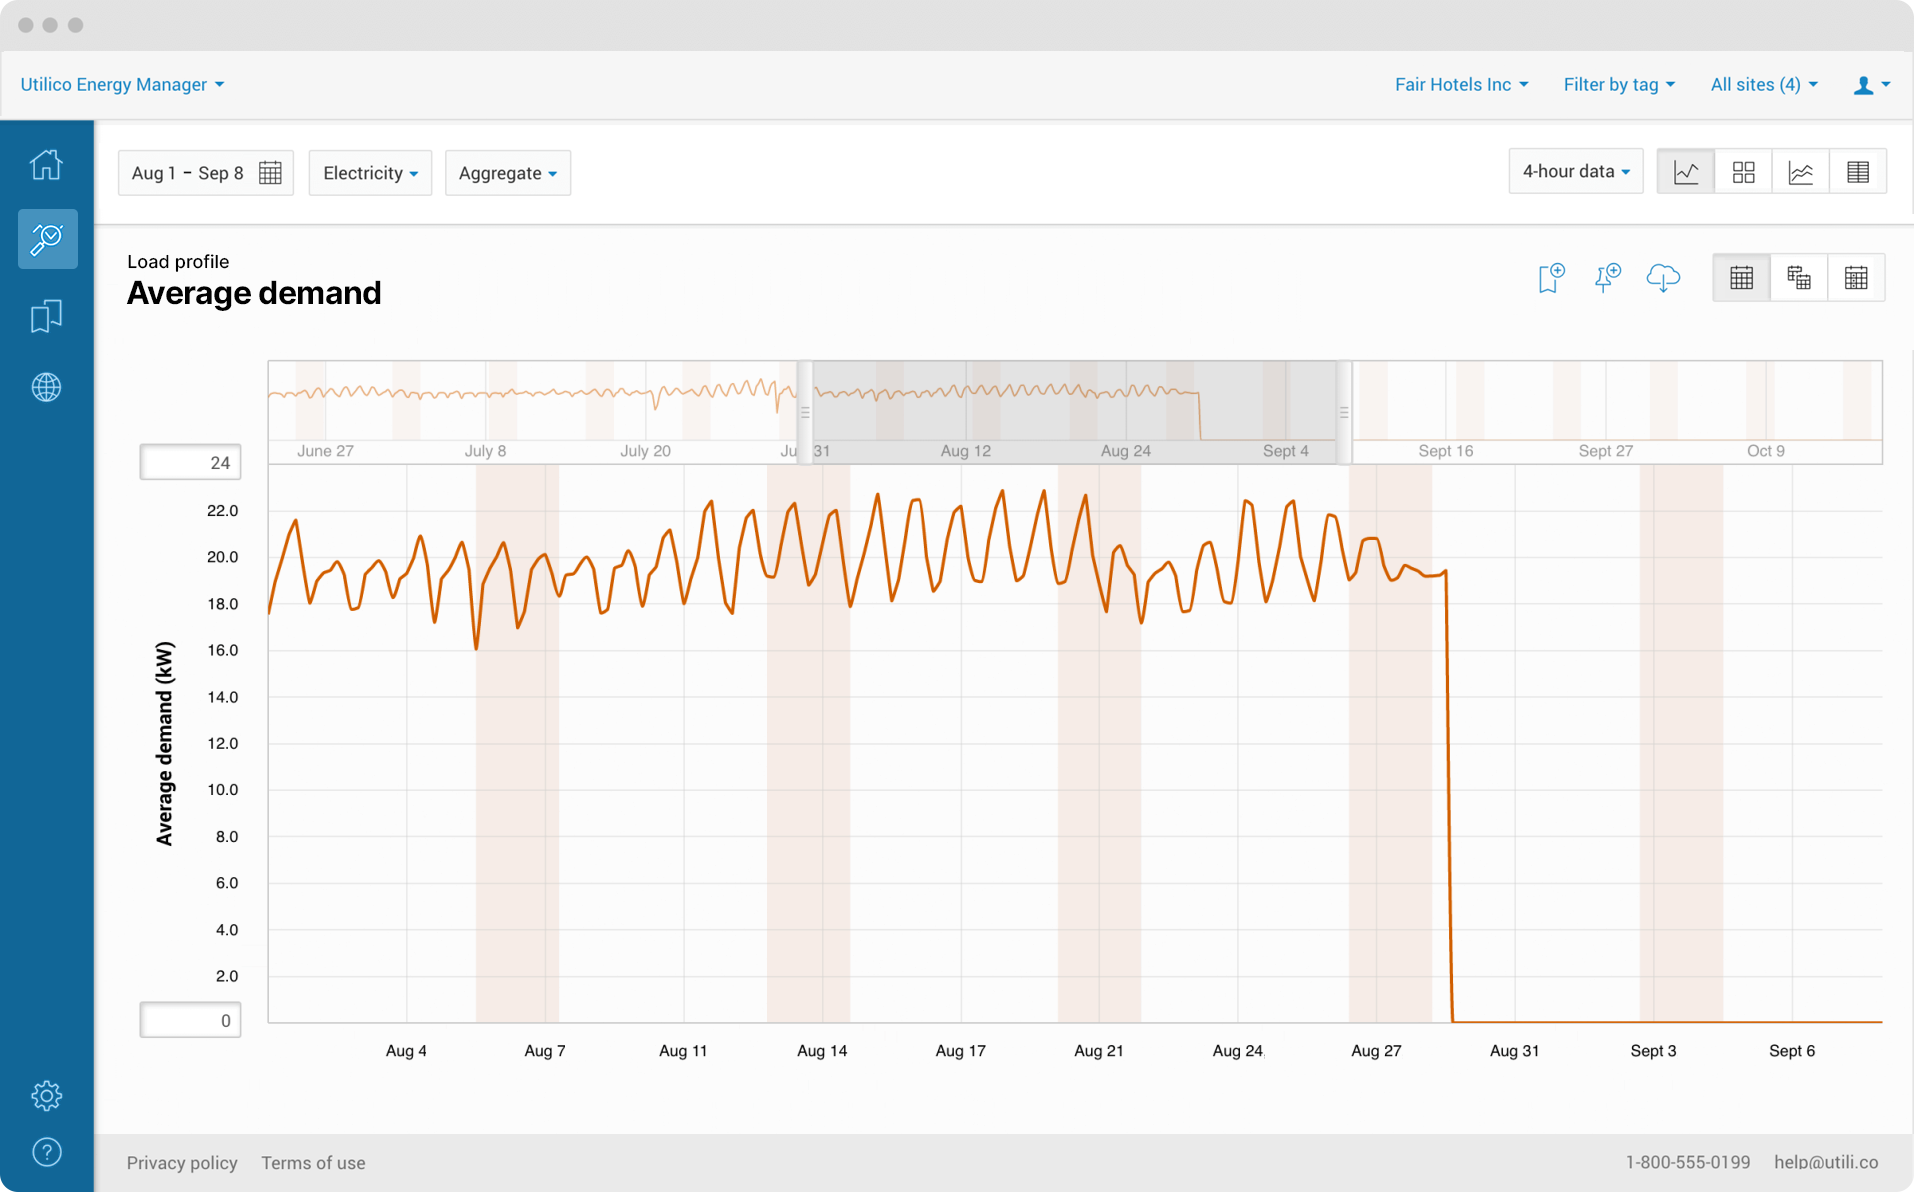Download the Average demand data
The image size is (1914, 1192).
pos(1663,279)
